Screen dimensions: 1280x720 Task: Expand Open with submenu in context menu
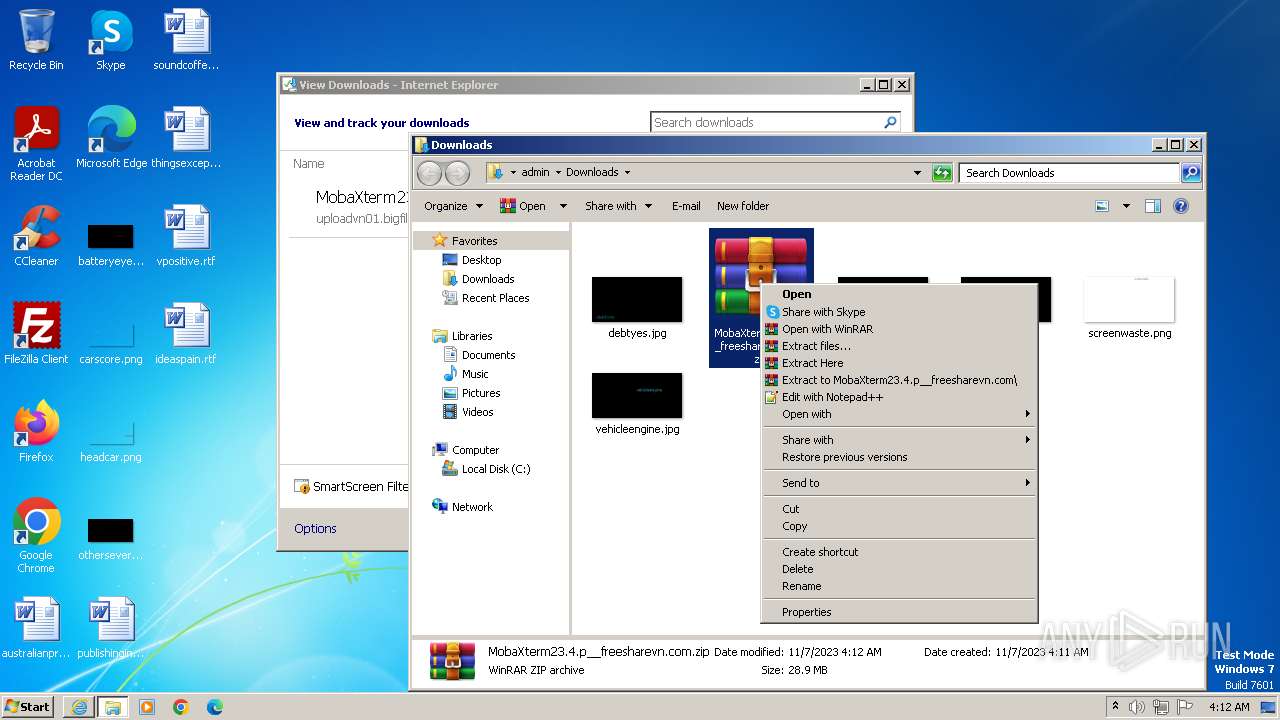click(x=899, y=414)
